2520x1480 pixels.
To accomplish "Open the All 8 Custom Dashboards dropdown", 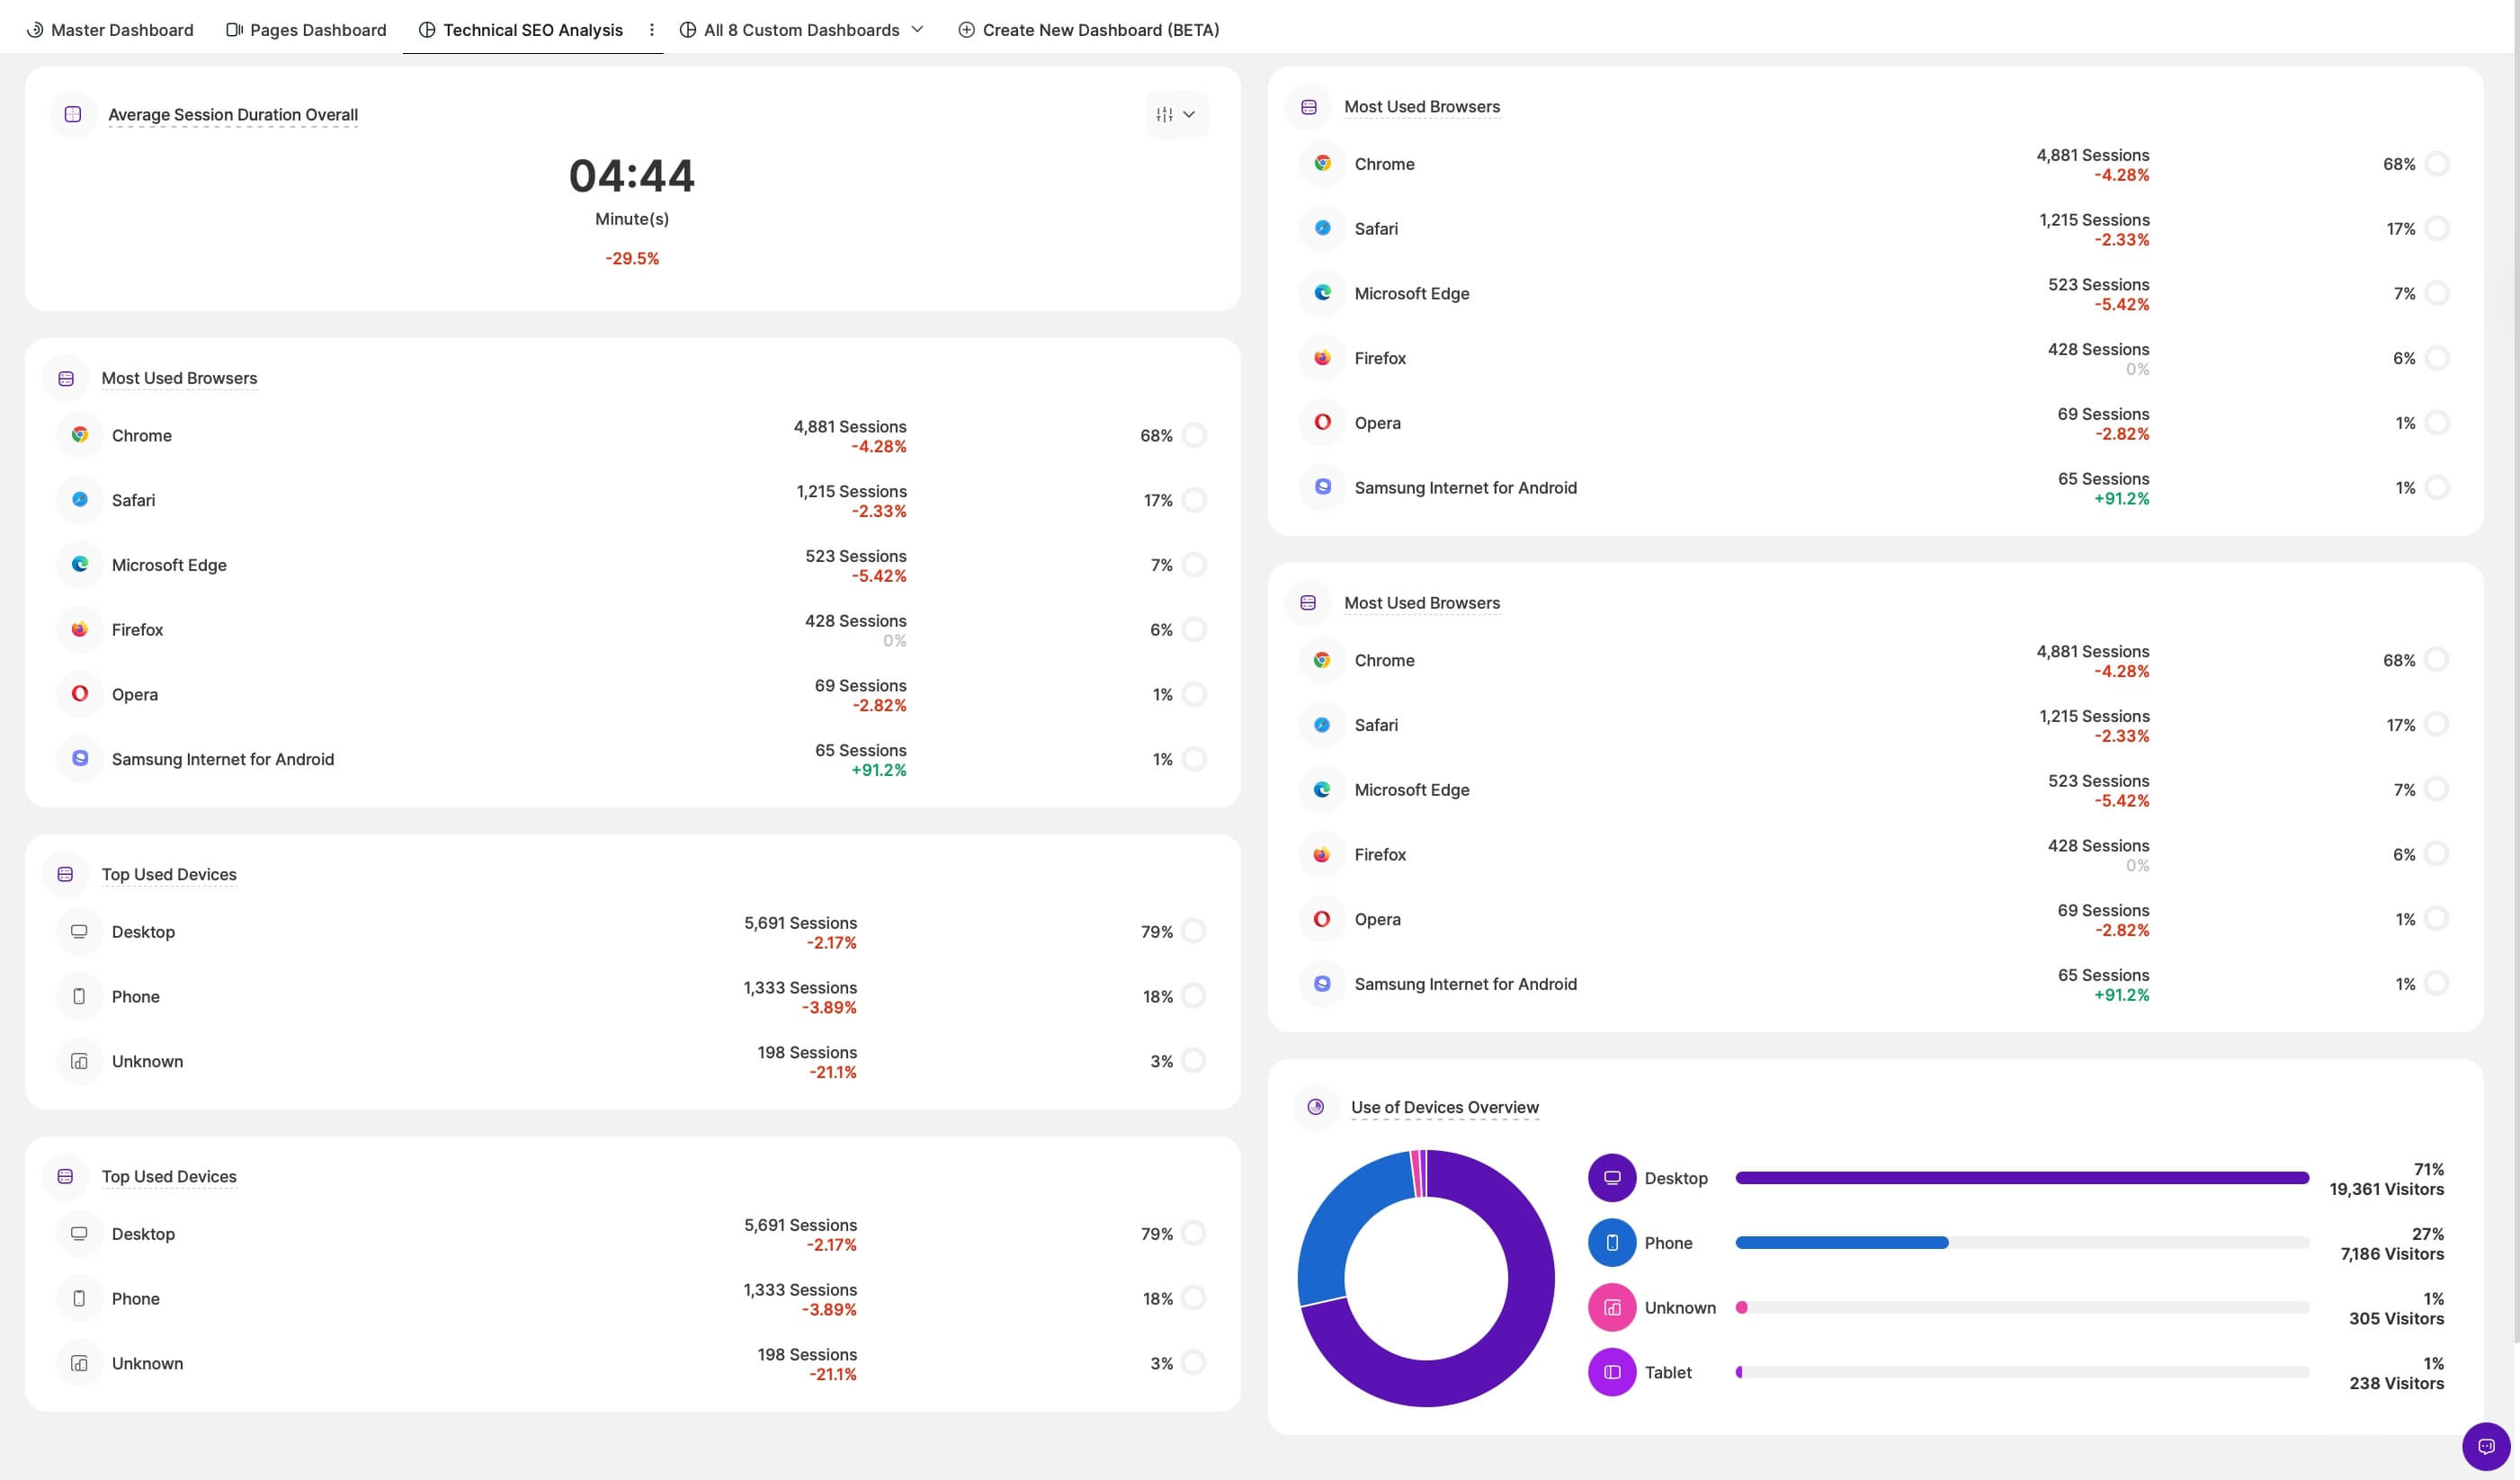I will click(801, 30).
